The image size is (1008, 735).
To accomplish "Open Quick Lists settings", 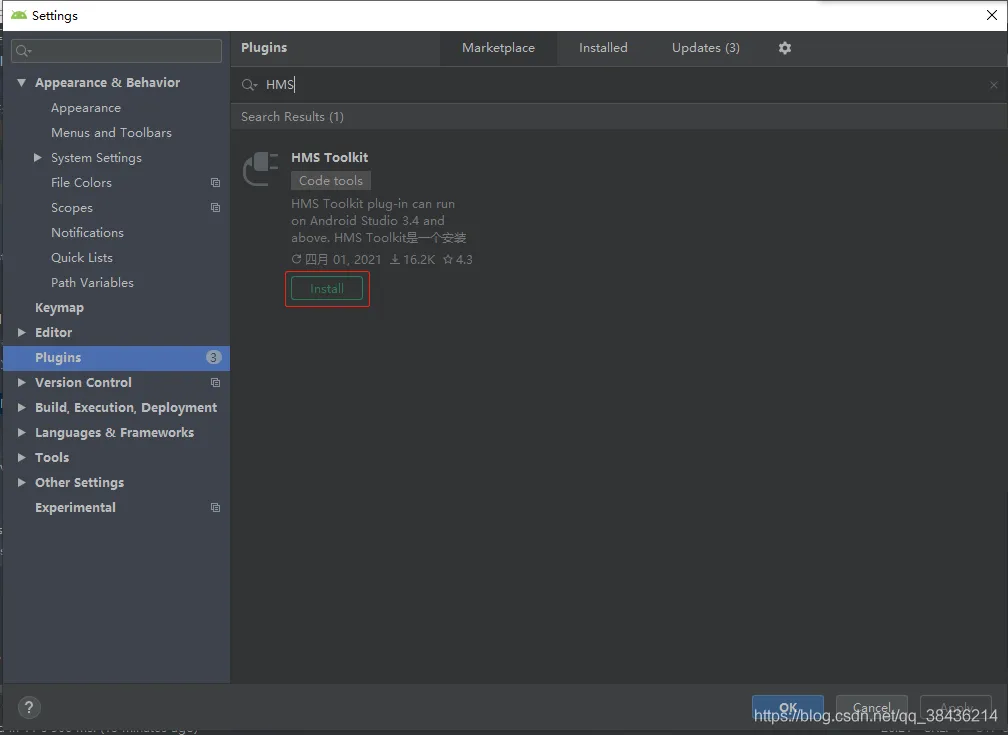I will tap(82, 258).
